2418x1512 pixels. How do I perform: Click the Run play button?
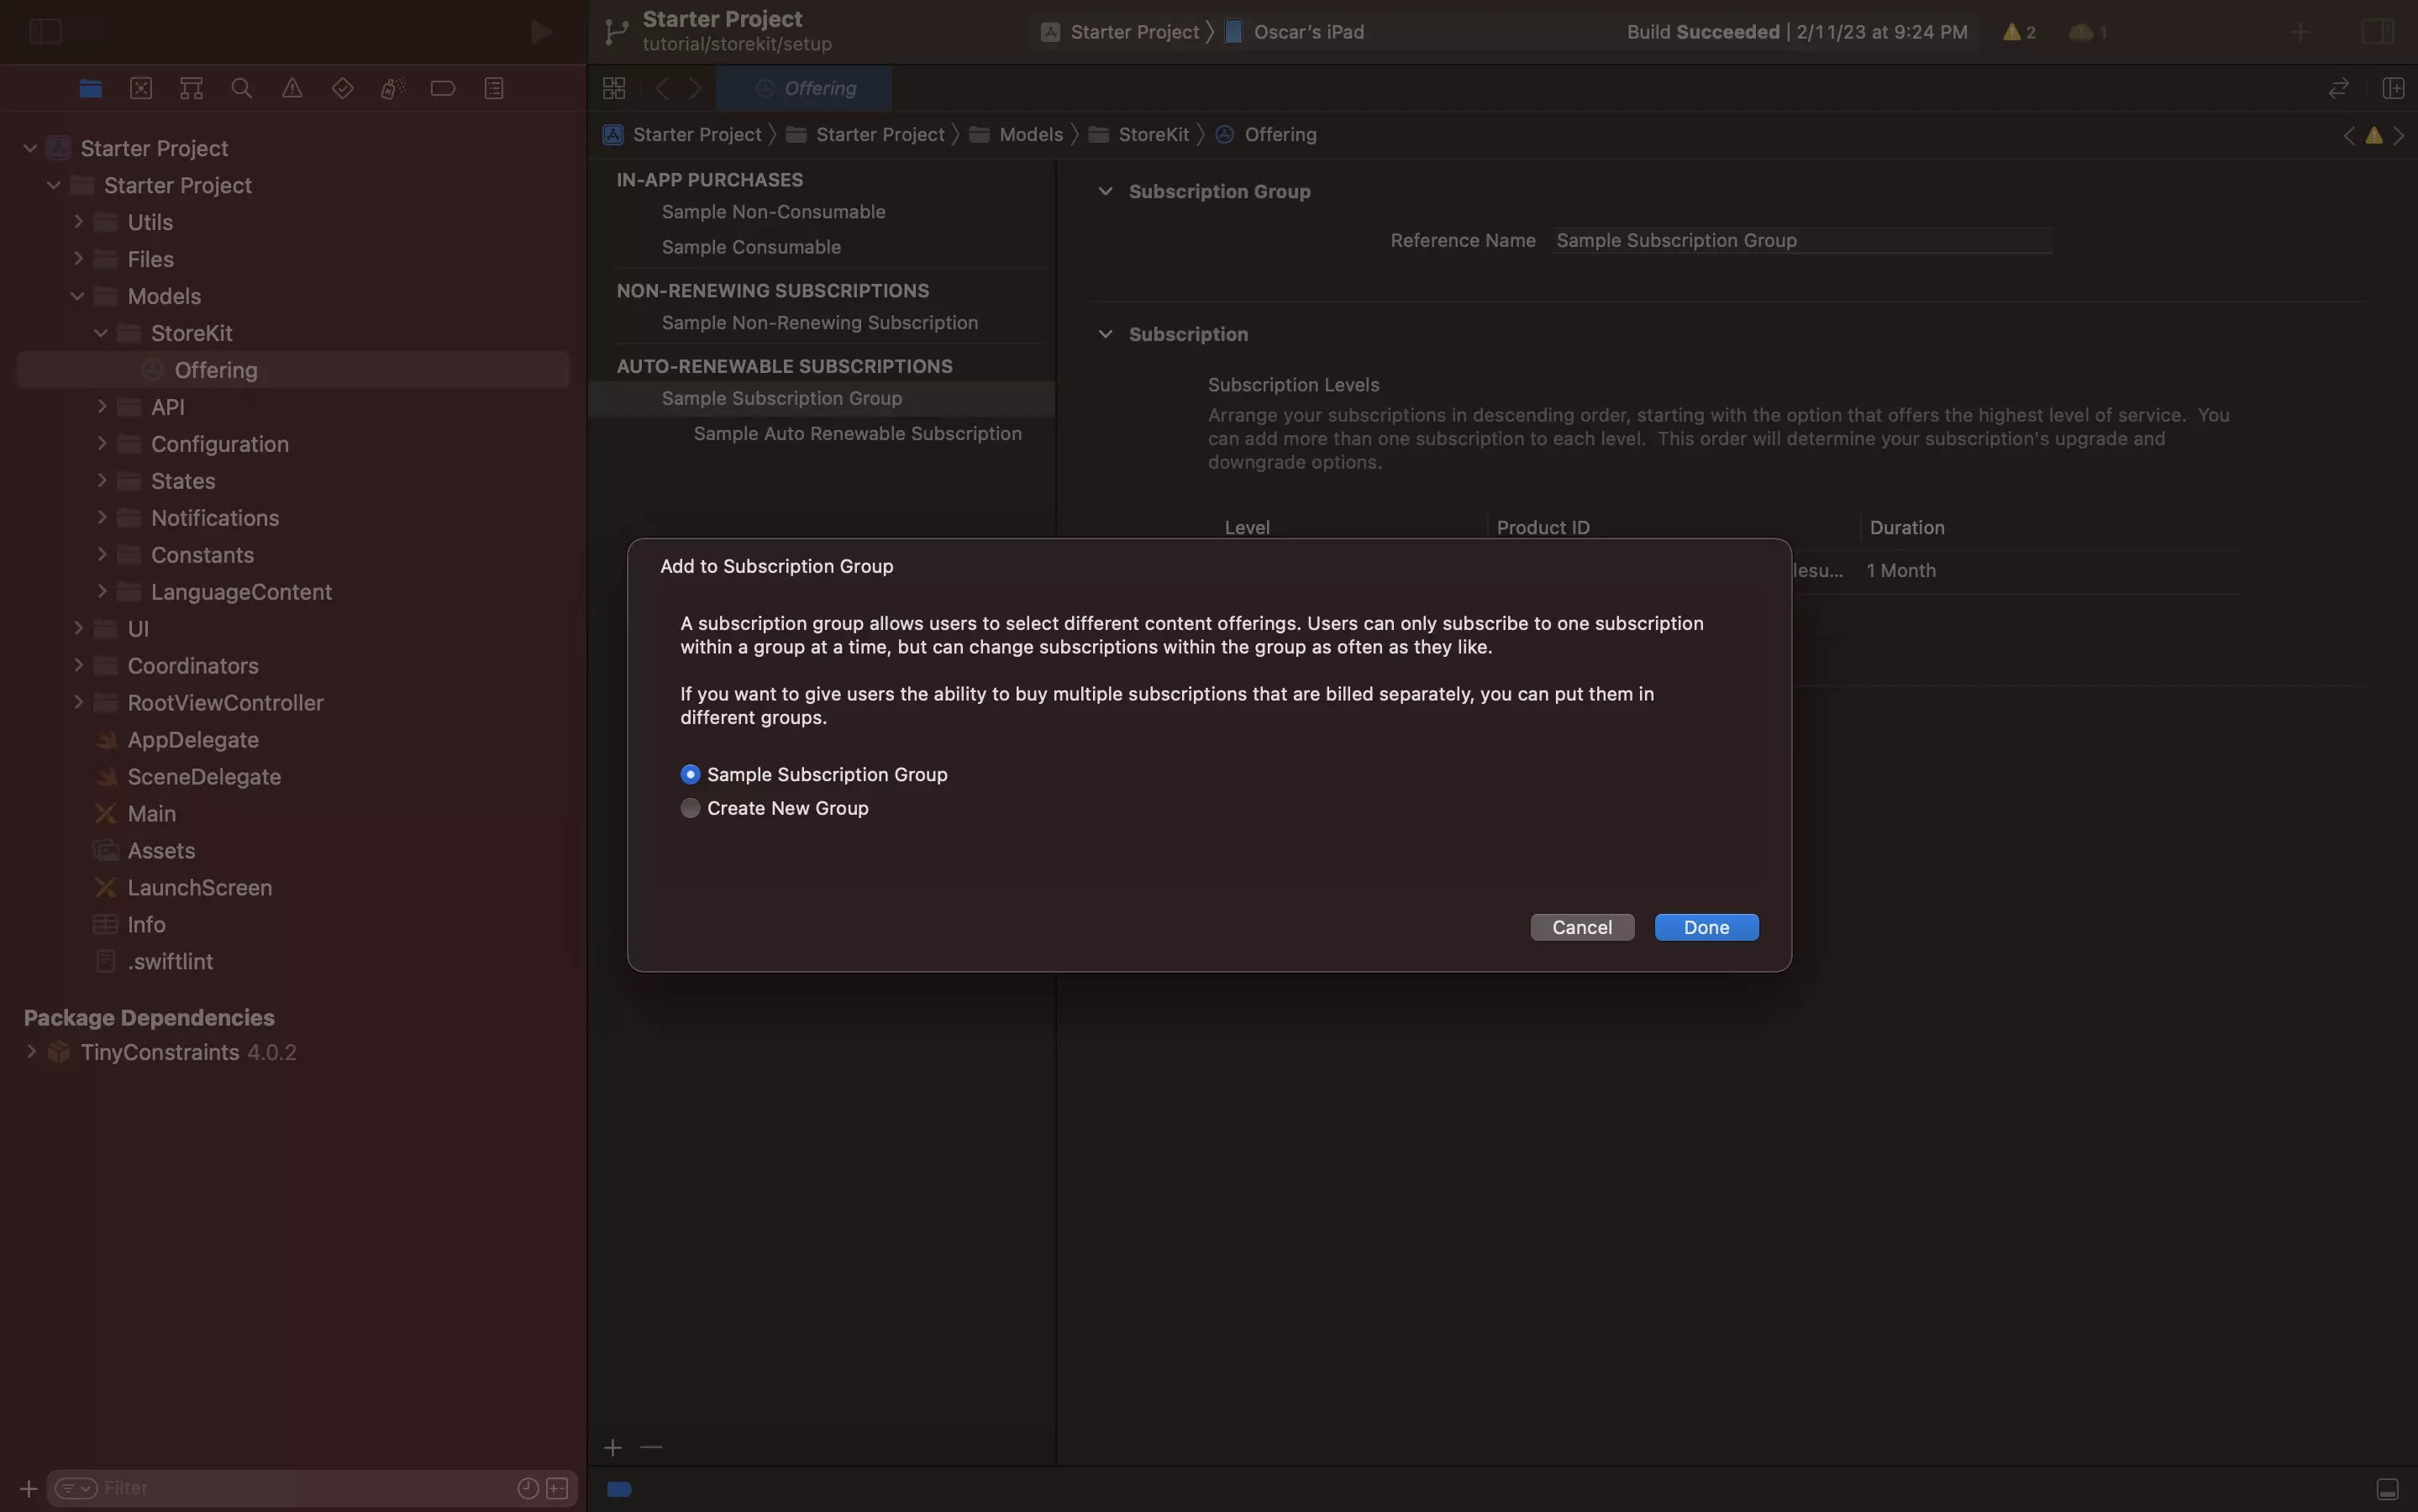tap(541, 32)
